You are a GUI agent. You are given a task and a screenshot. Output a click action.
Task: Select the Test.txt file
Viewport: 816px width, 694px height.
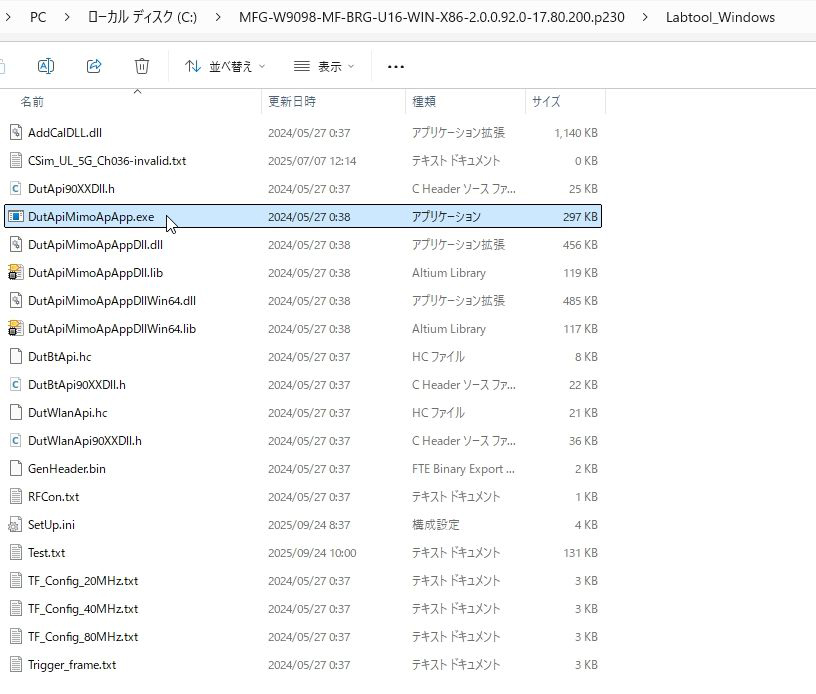(46, 552)
